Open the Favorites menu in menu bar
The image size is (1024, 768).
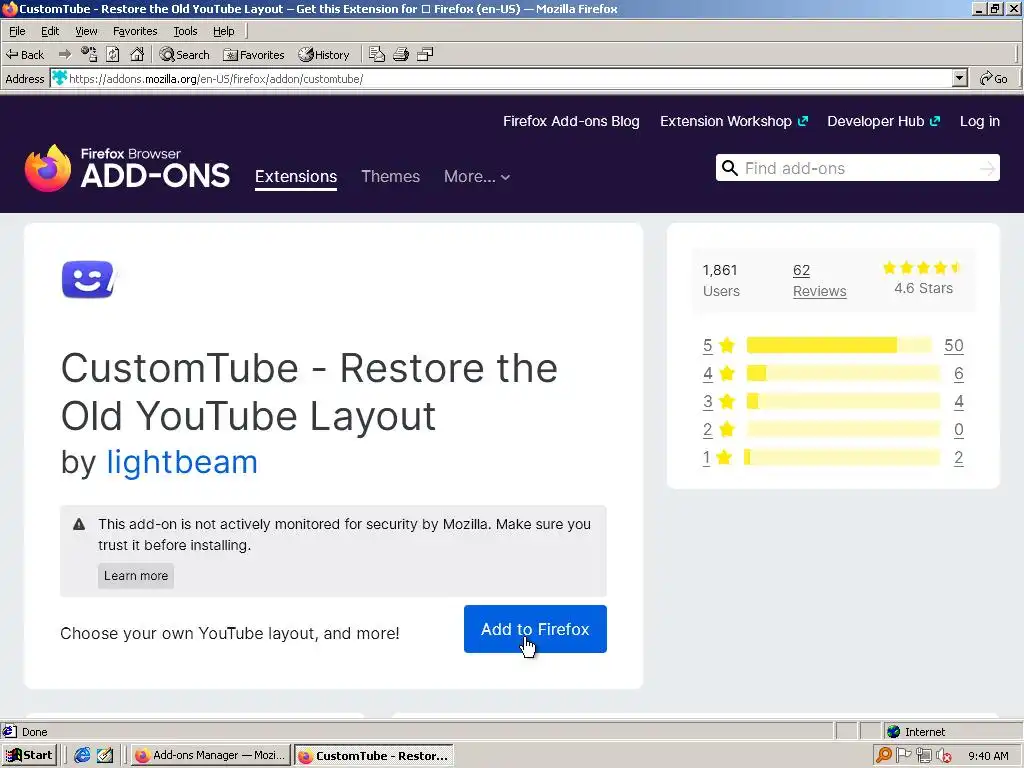[x=135, y=31]
